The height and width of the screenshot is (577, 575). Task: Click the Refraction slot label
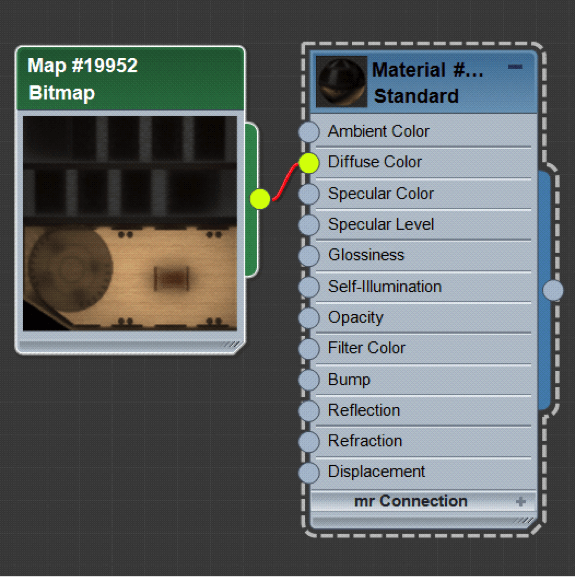(365, 441)
